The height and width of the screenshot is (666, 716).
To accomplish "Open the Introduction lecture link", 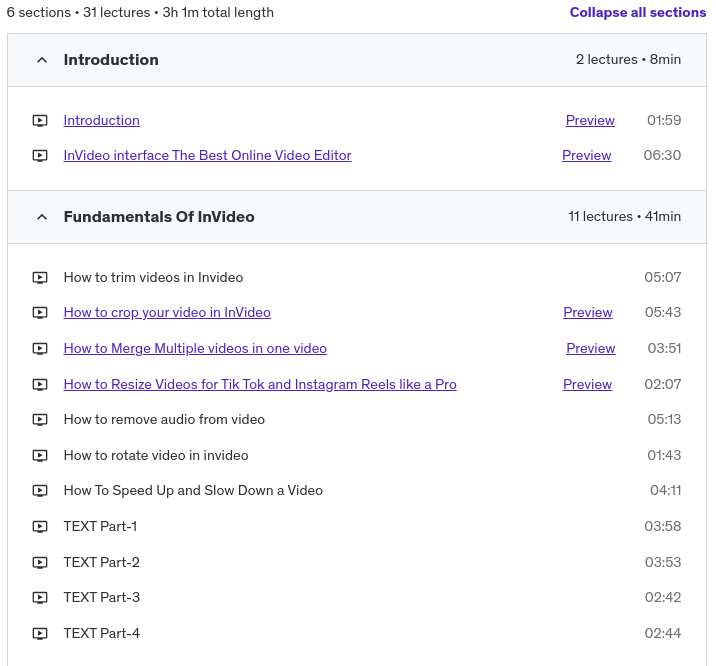I will pos(101,121).
